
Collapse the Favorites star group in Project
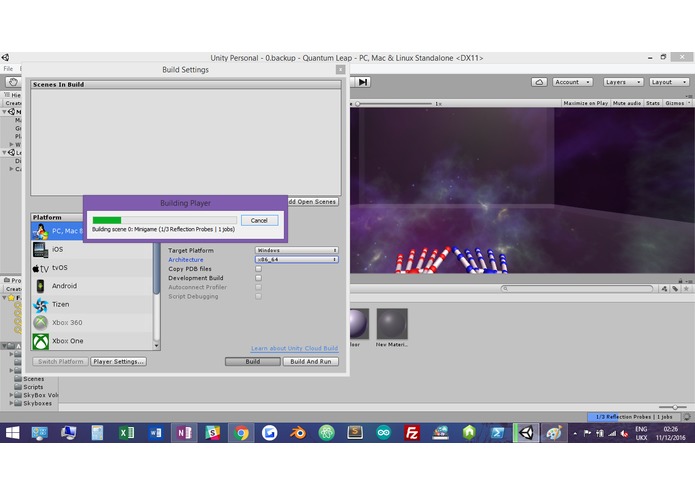coord(4,298)
